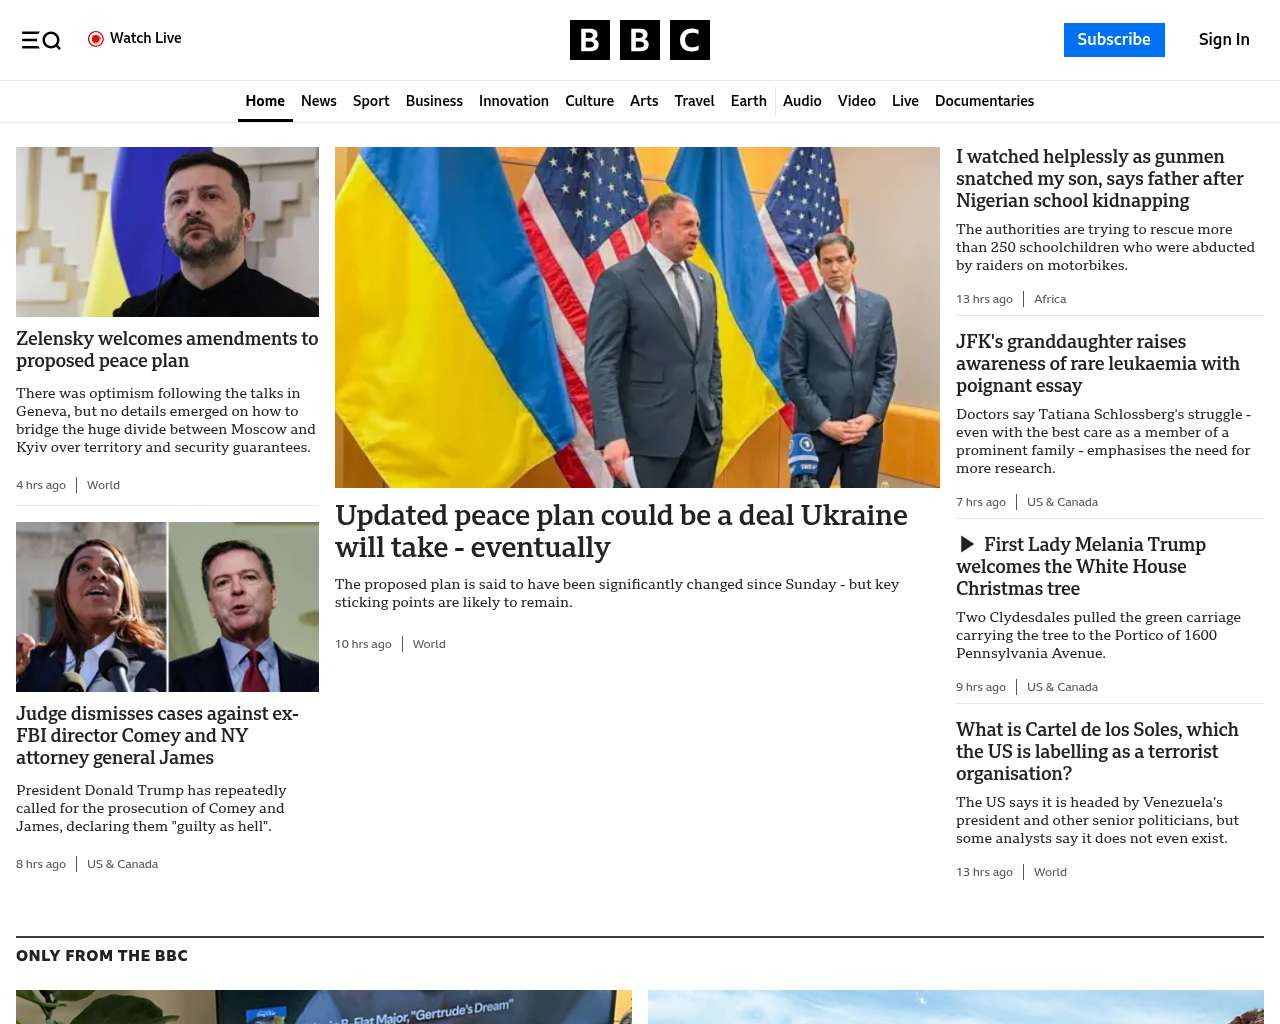The height and width of the screenshot is (1024, 1280).
Task: Click the 'Two Clydesdales pulled the green carriage' summary
Action: click(1098, 635)
